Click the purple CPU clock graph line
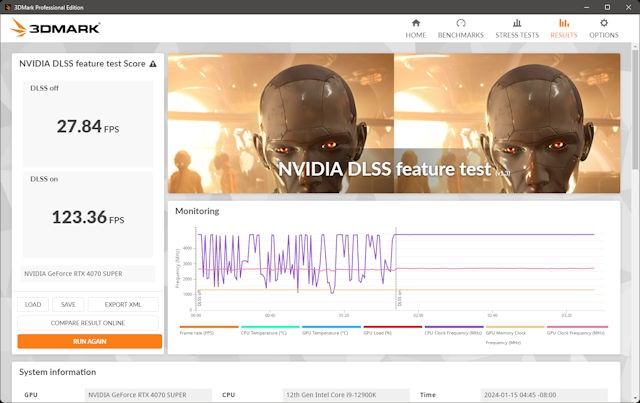Viewport: 640px width, 403px height. click(x=494, y=234)
